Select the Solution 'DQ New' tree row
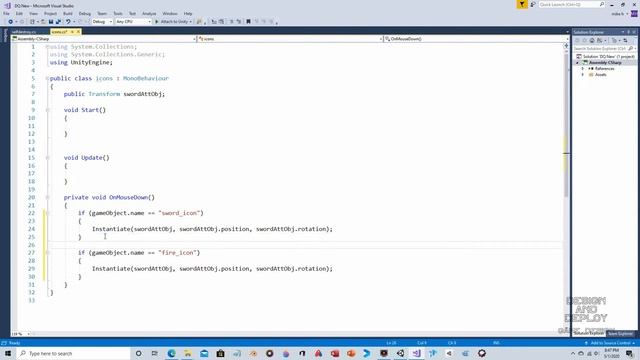The image size is (640, 360). tap(605, 56)
